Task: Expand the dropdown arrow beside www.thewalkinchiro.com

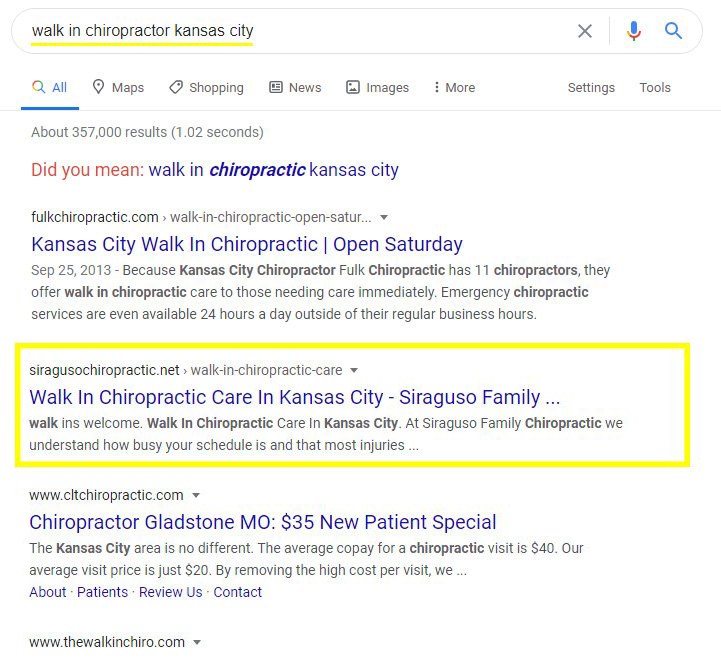Action: [197, 642]
